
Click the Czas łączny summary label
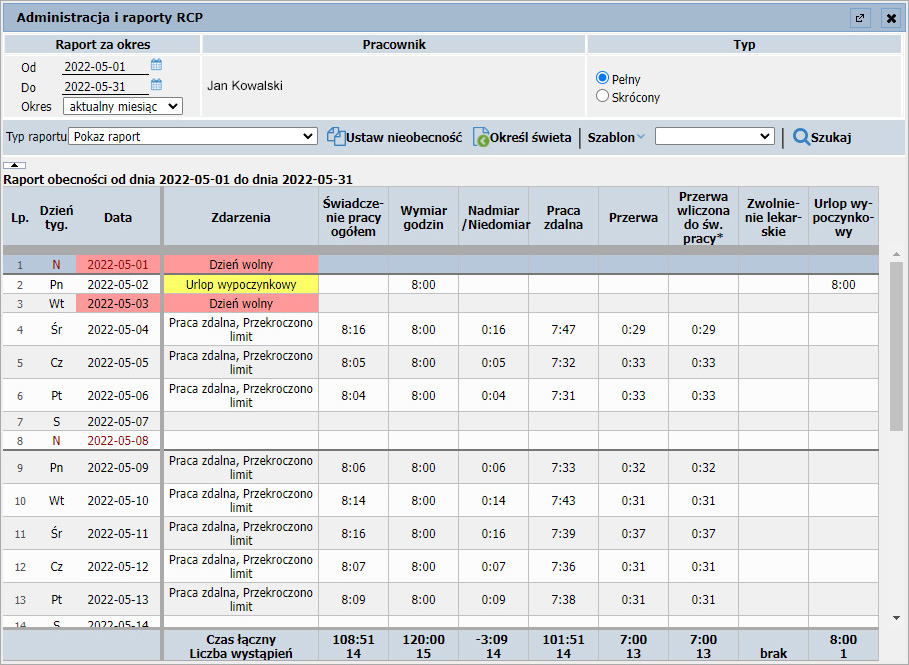[241, 639]
